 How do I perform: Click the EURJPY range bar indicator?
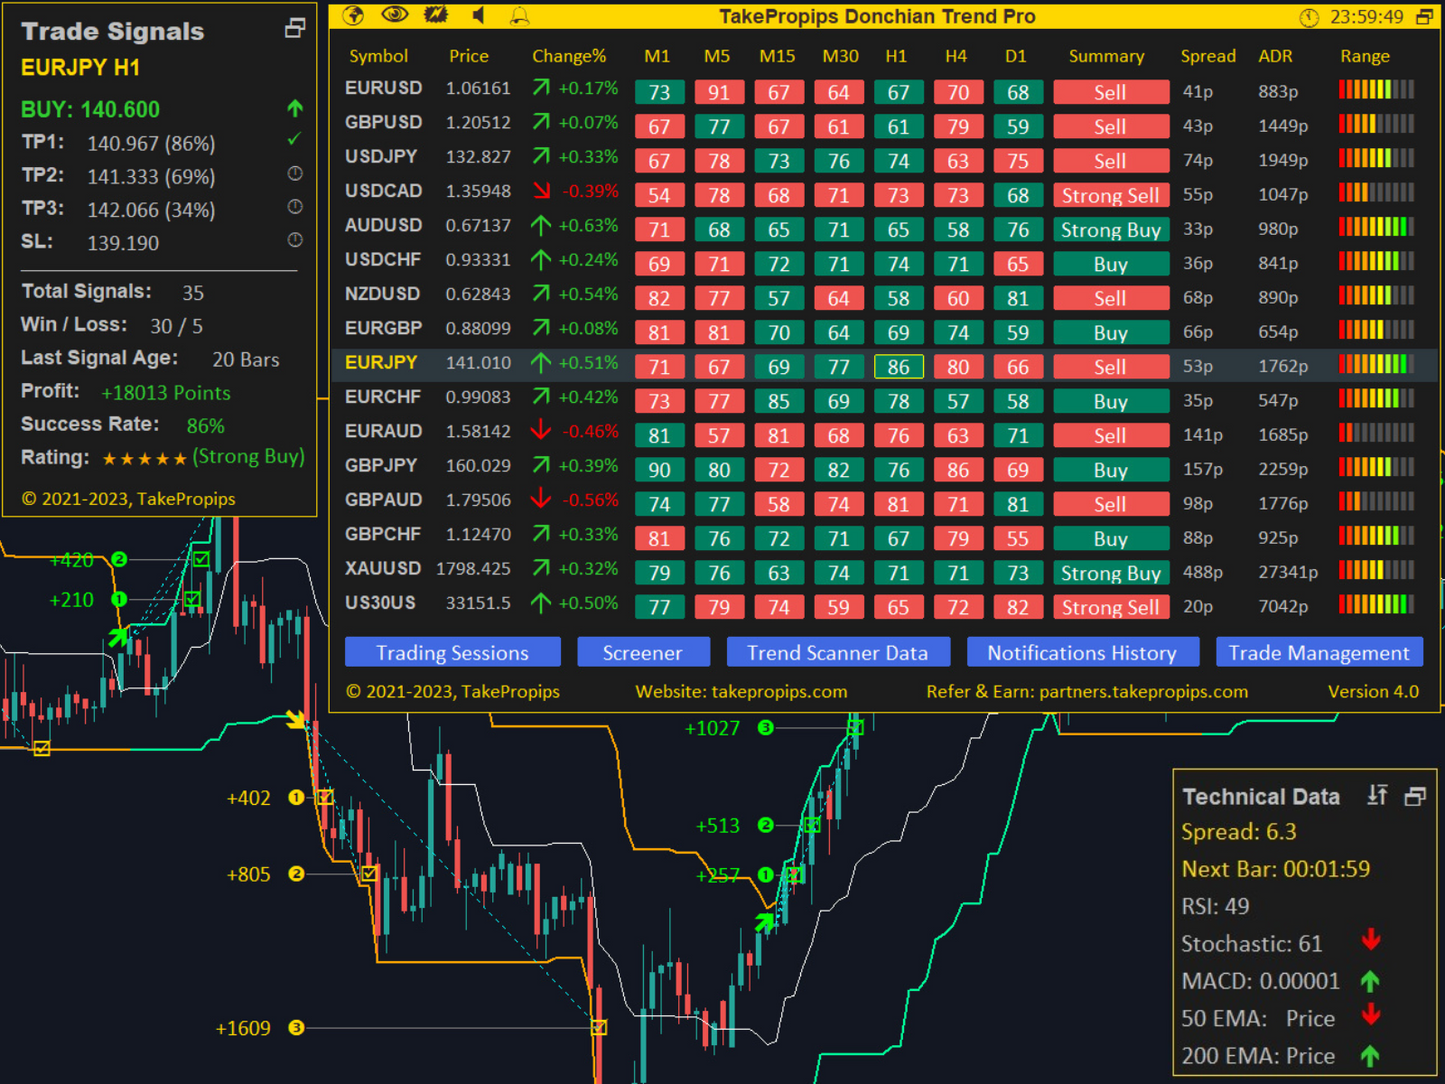click(1376, 366)
